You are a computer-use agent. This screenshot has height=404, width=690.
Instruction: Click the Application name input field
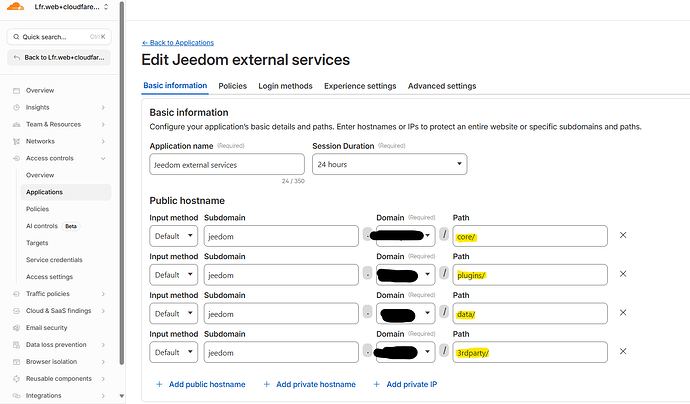[x=227, y=164]
